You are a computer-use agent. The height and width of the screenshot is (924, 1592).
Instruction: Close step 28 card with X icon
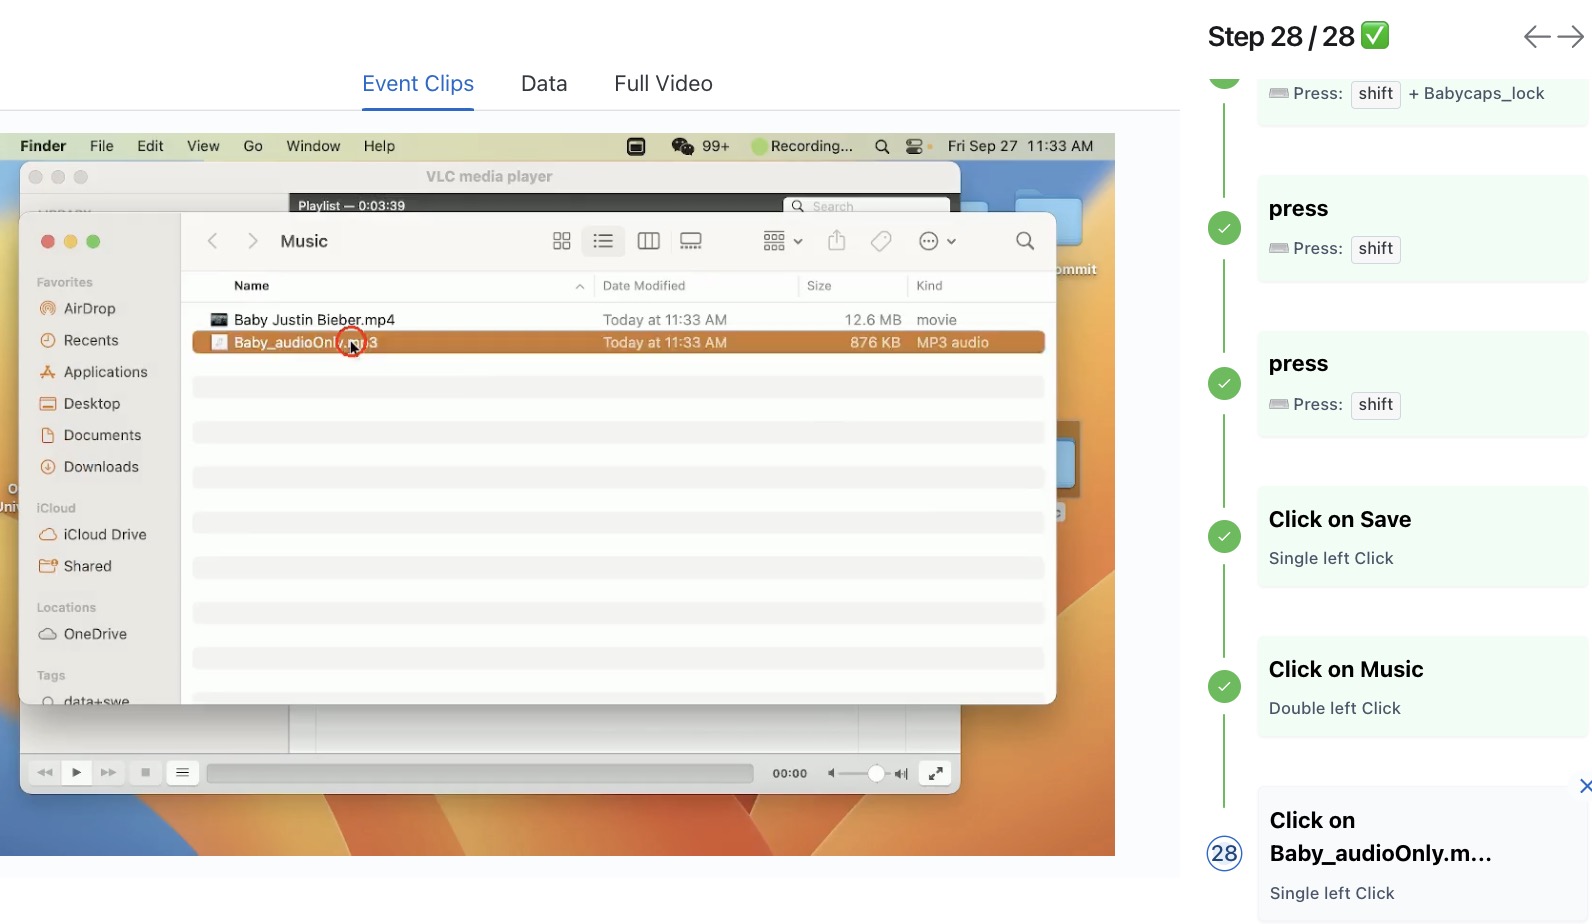(1585, 786)
